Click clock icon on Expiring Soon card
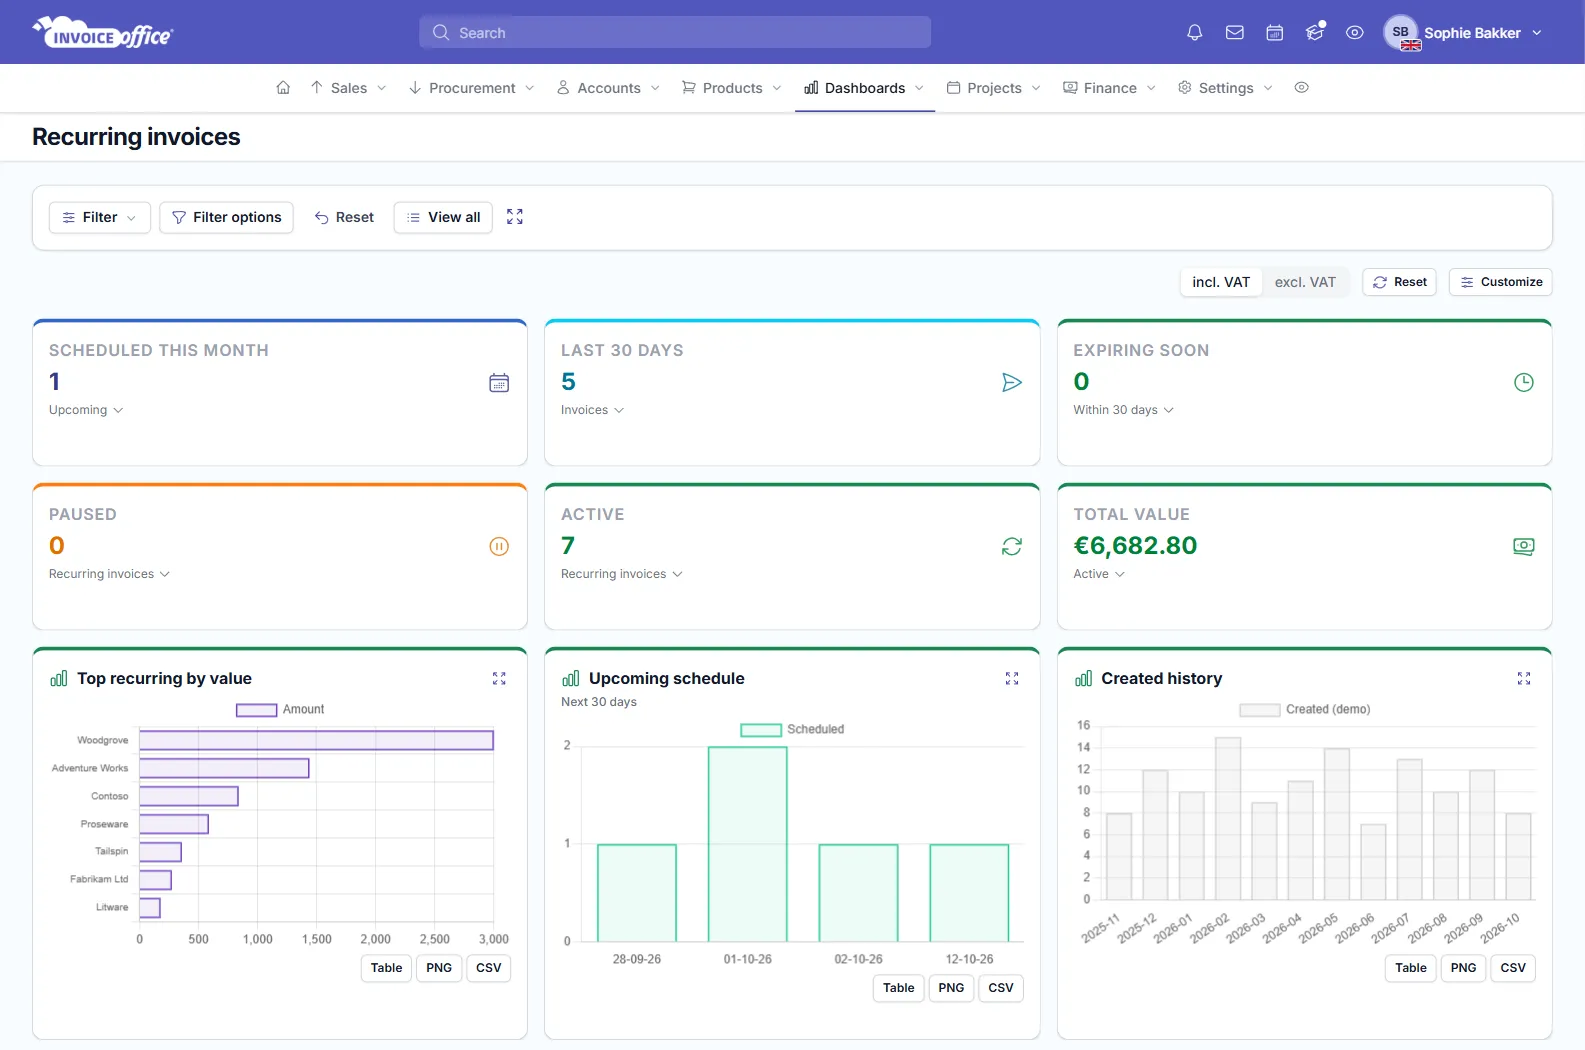The width and height of the screenshot is (1585, 1050). click(x=1524, y=382)
